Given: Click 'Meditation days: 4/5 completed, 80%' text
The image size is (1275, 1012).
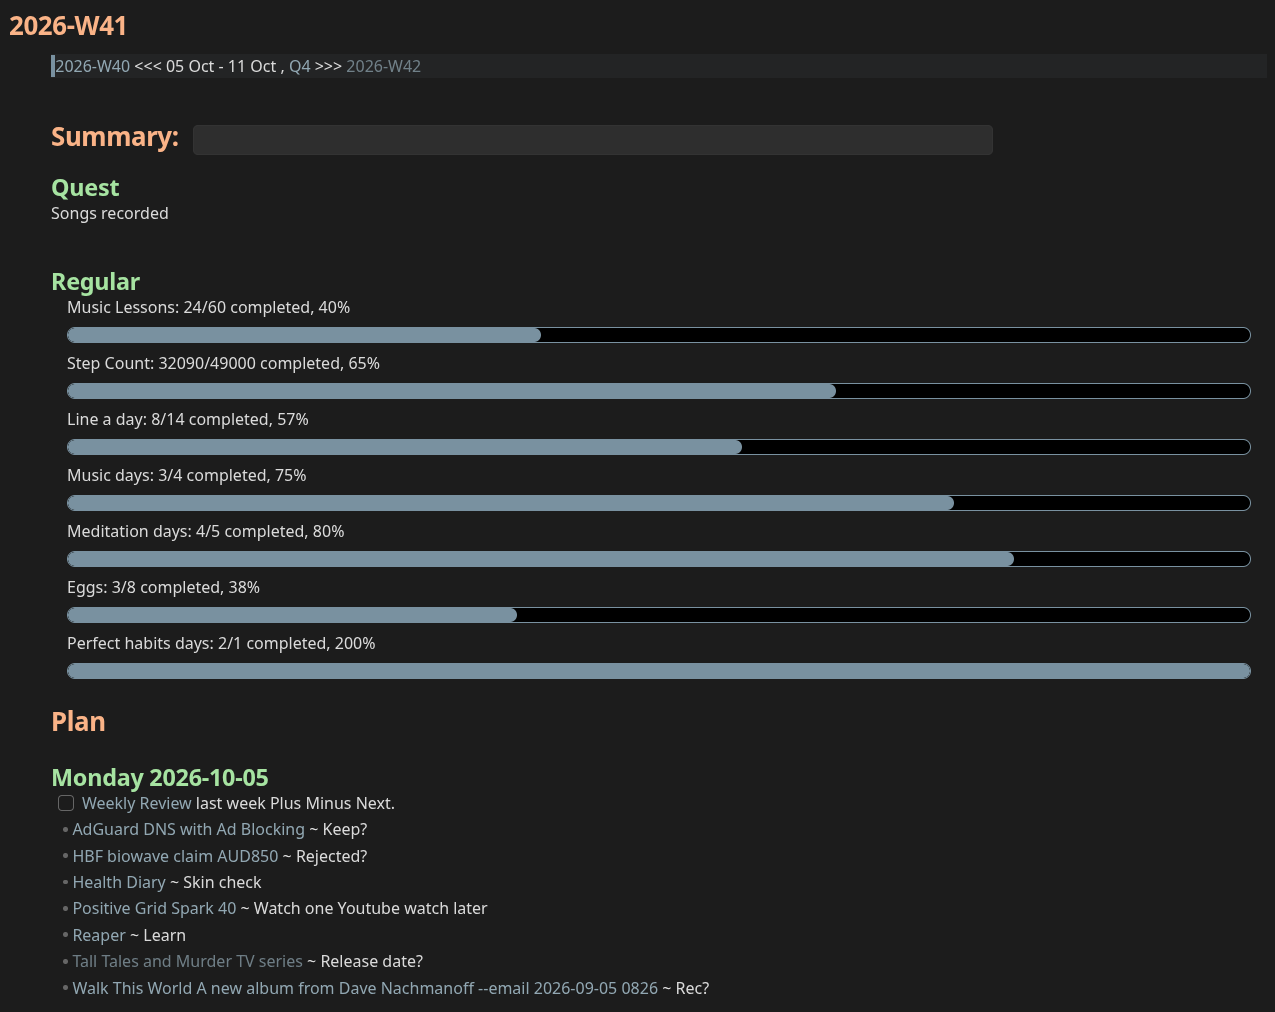Looking at the screenshot, I should point(205,531).
